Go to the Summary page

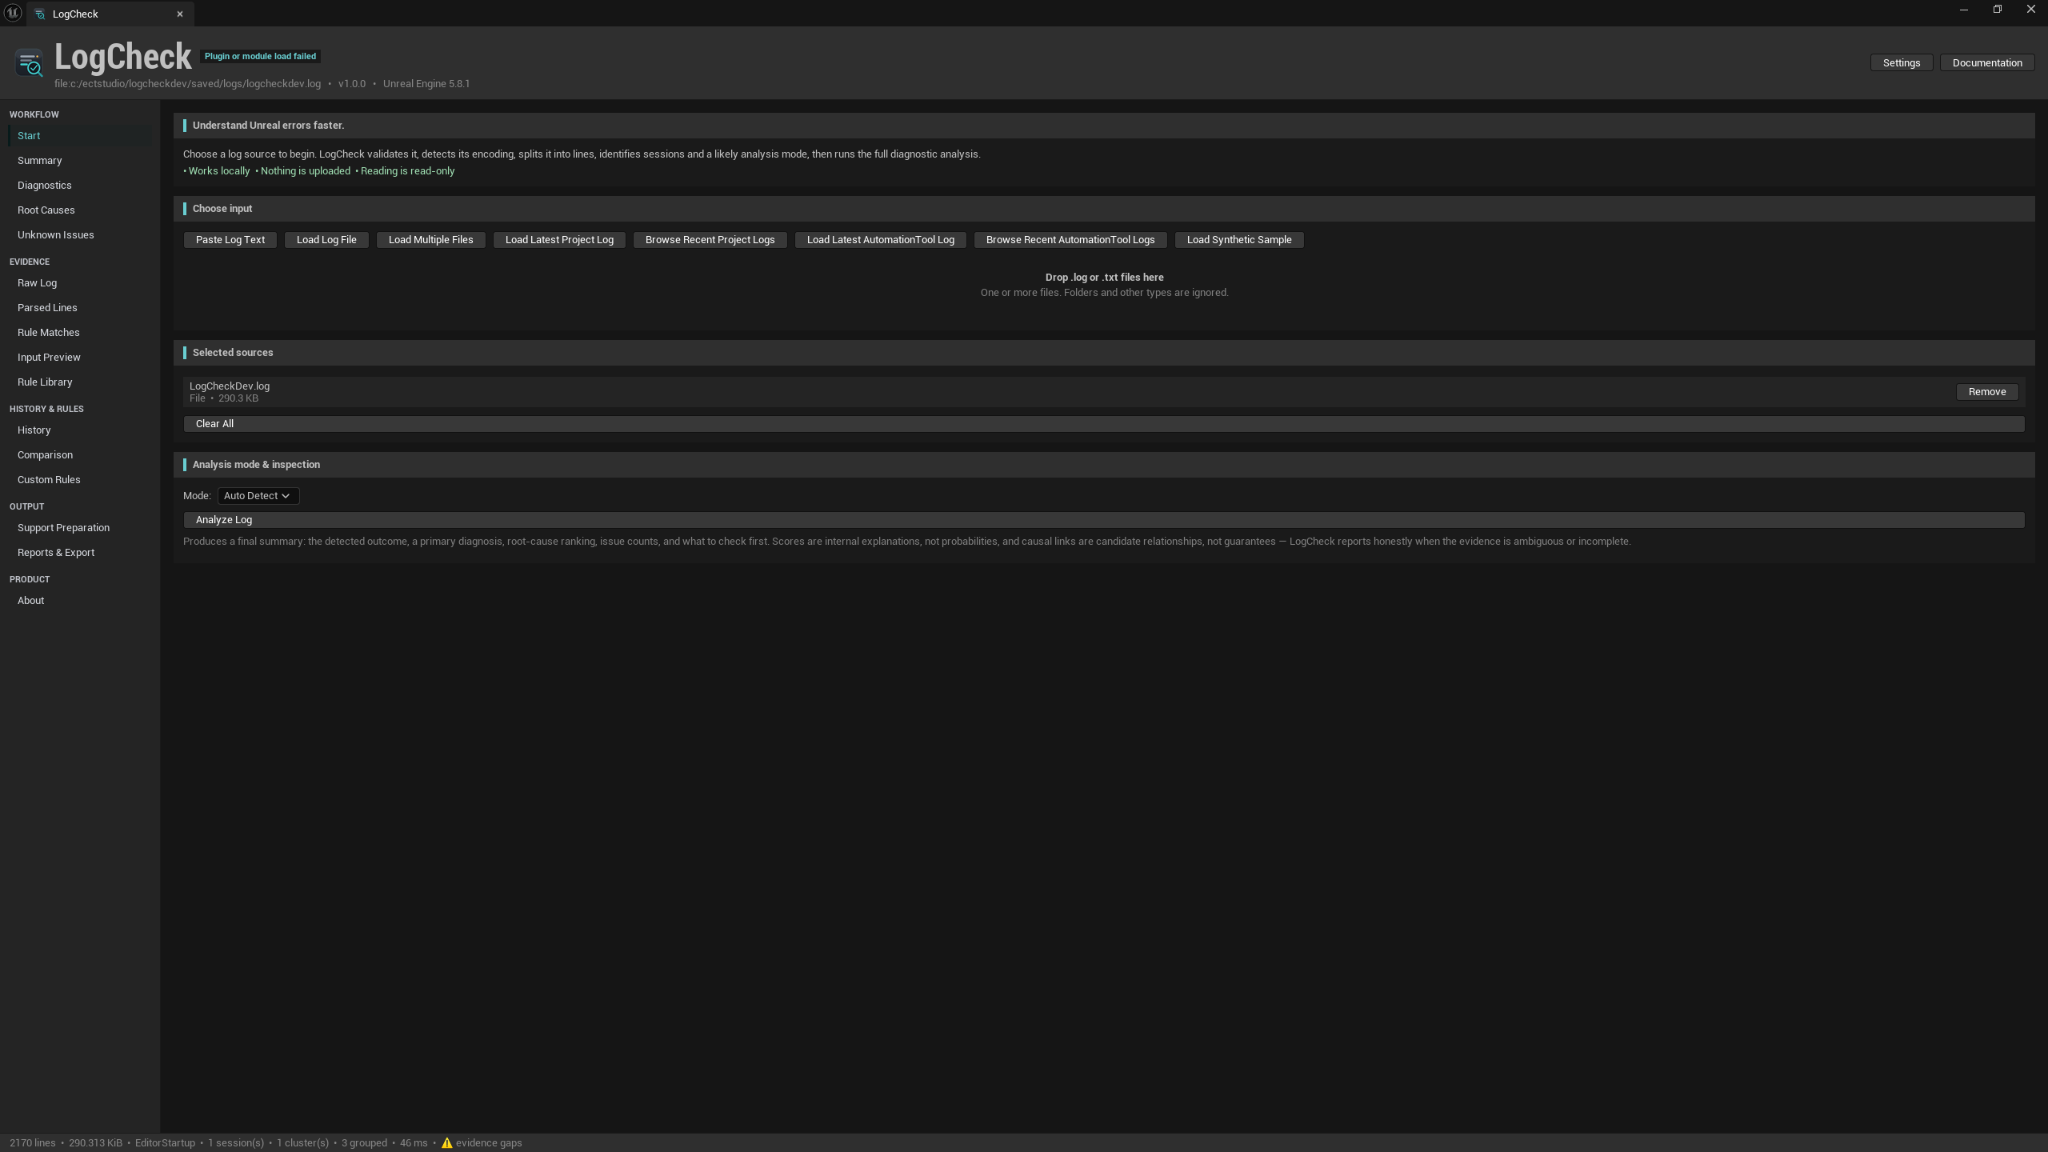(80, 161)
